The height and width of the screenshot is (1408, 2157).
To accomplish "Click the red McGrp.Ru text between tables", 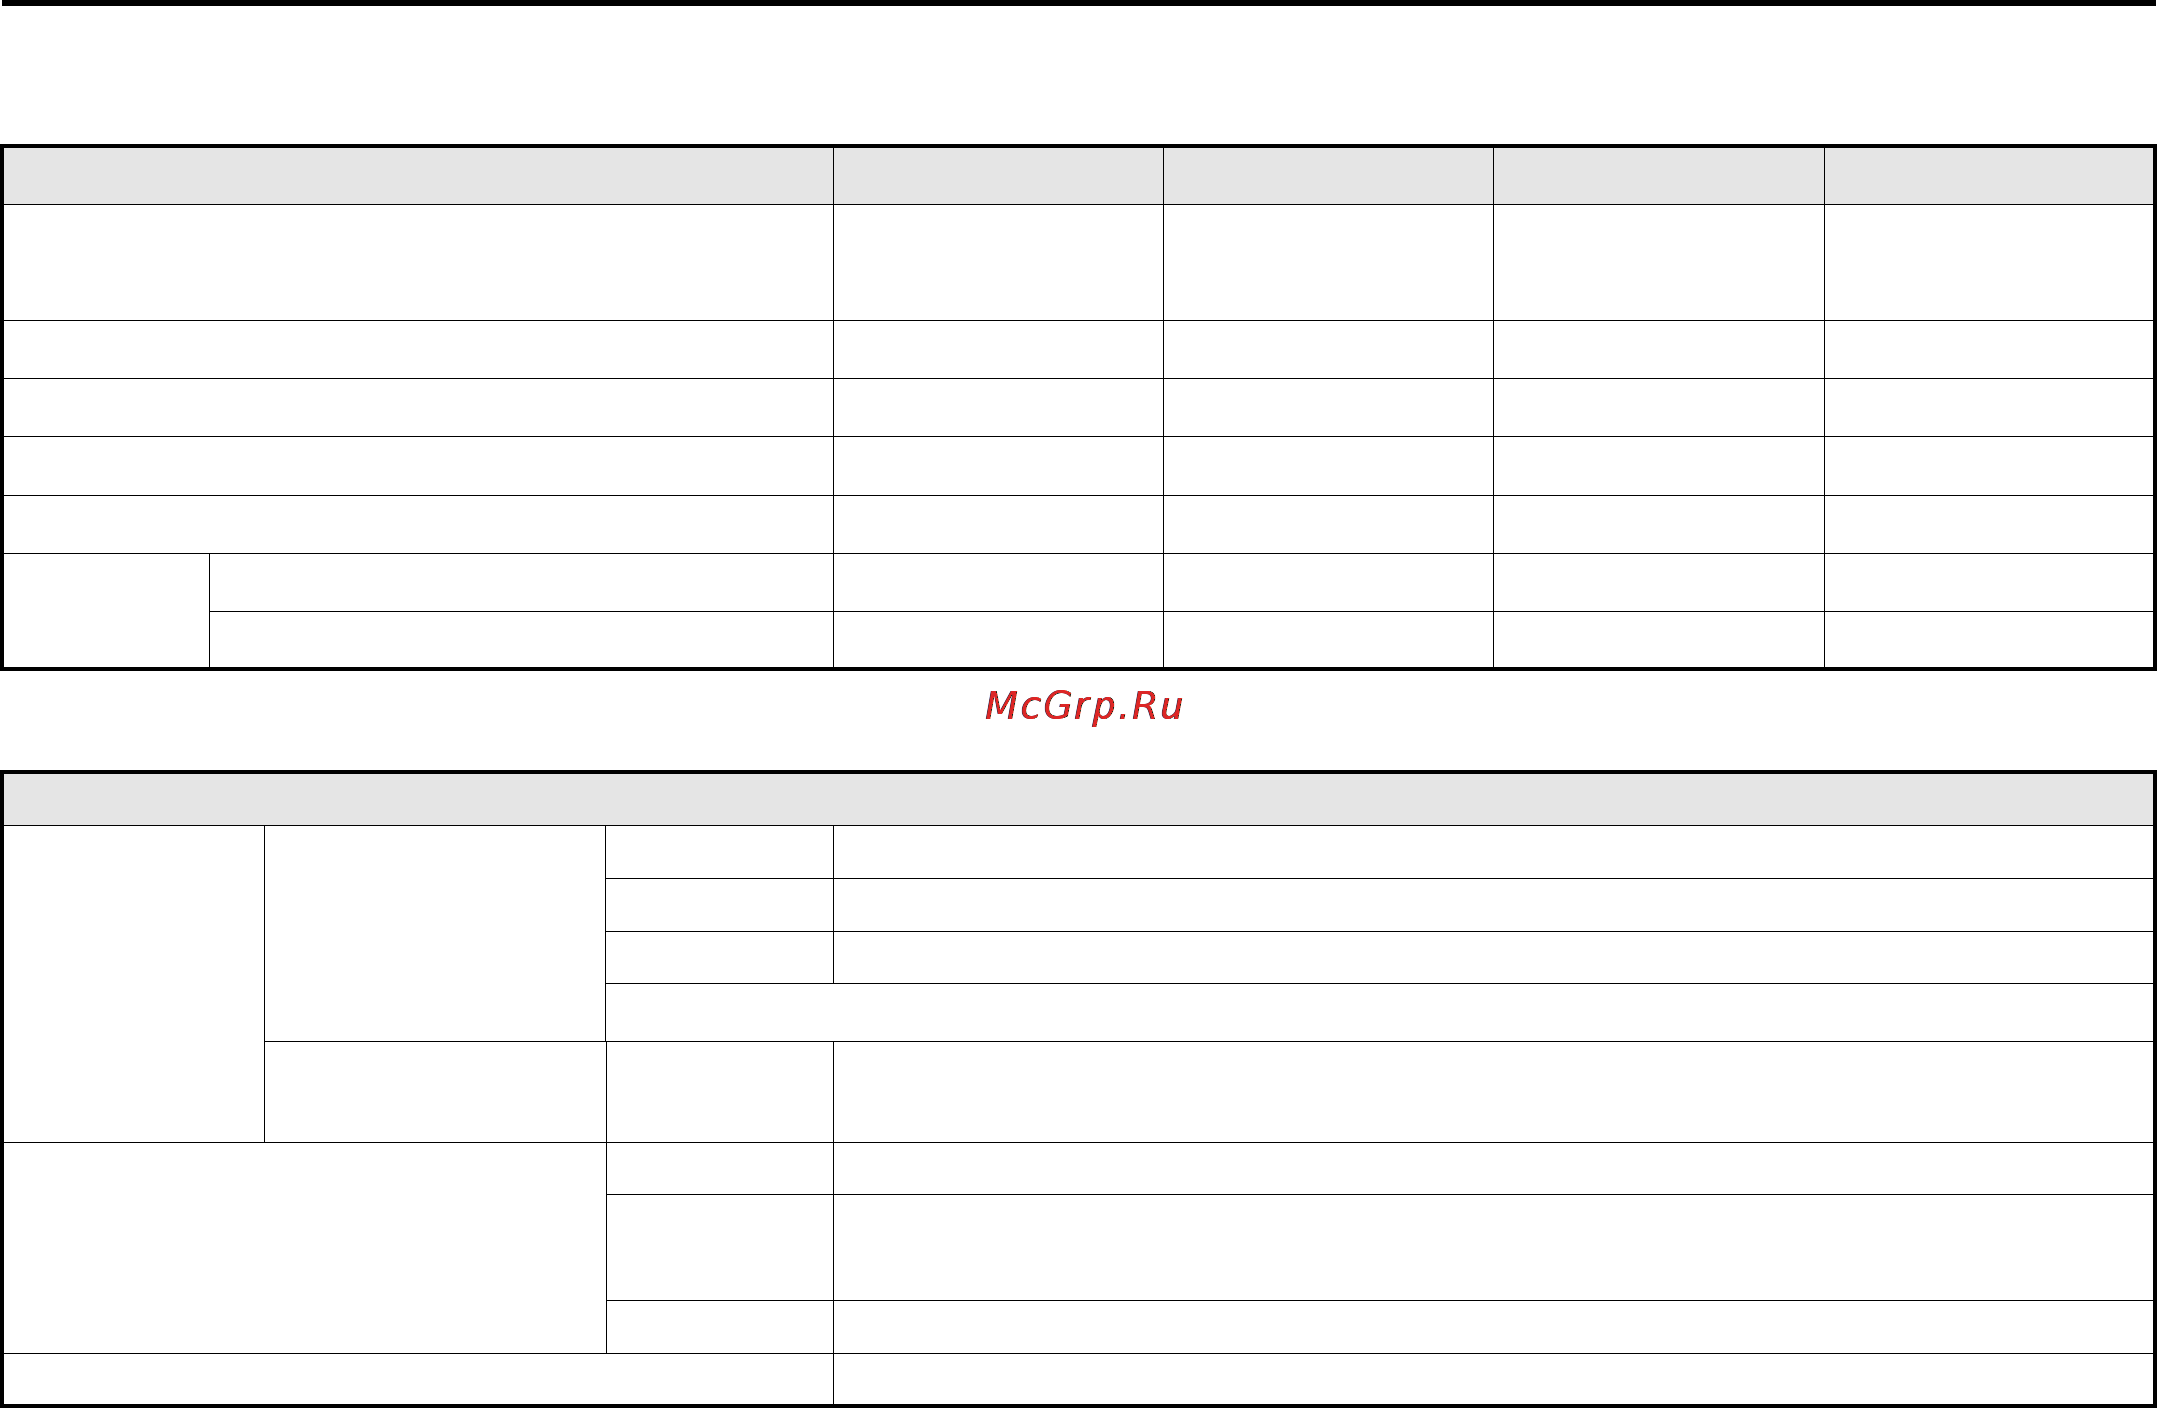I will [x=1083, y=706].
